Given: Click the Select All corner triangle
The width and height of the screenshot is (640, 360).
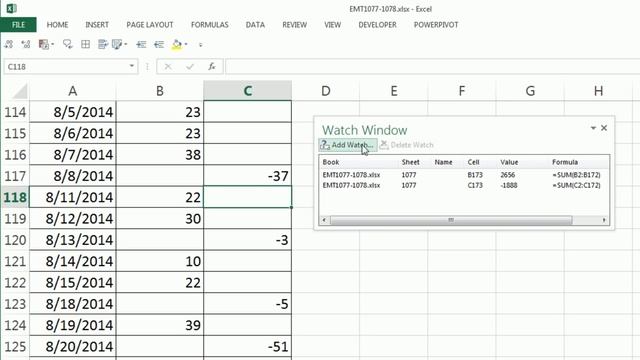Looking at the screenshot, I should [19, 91].
